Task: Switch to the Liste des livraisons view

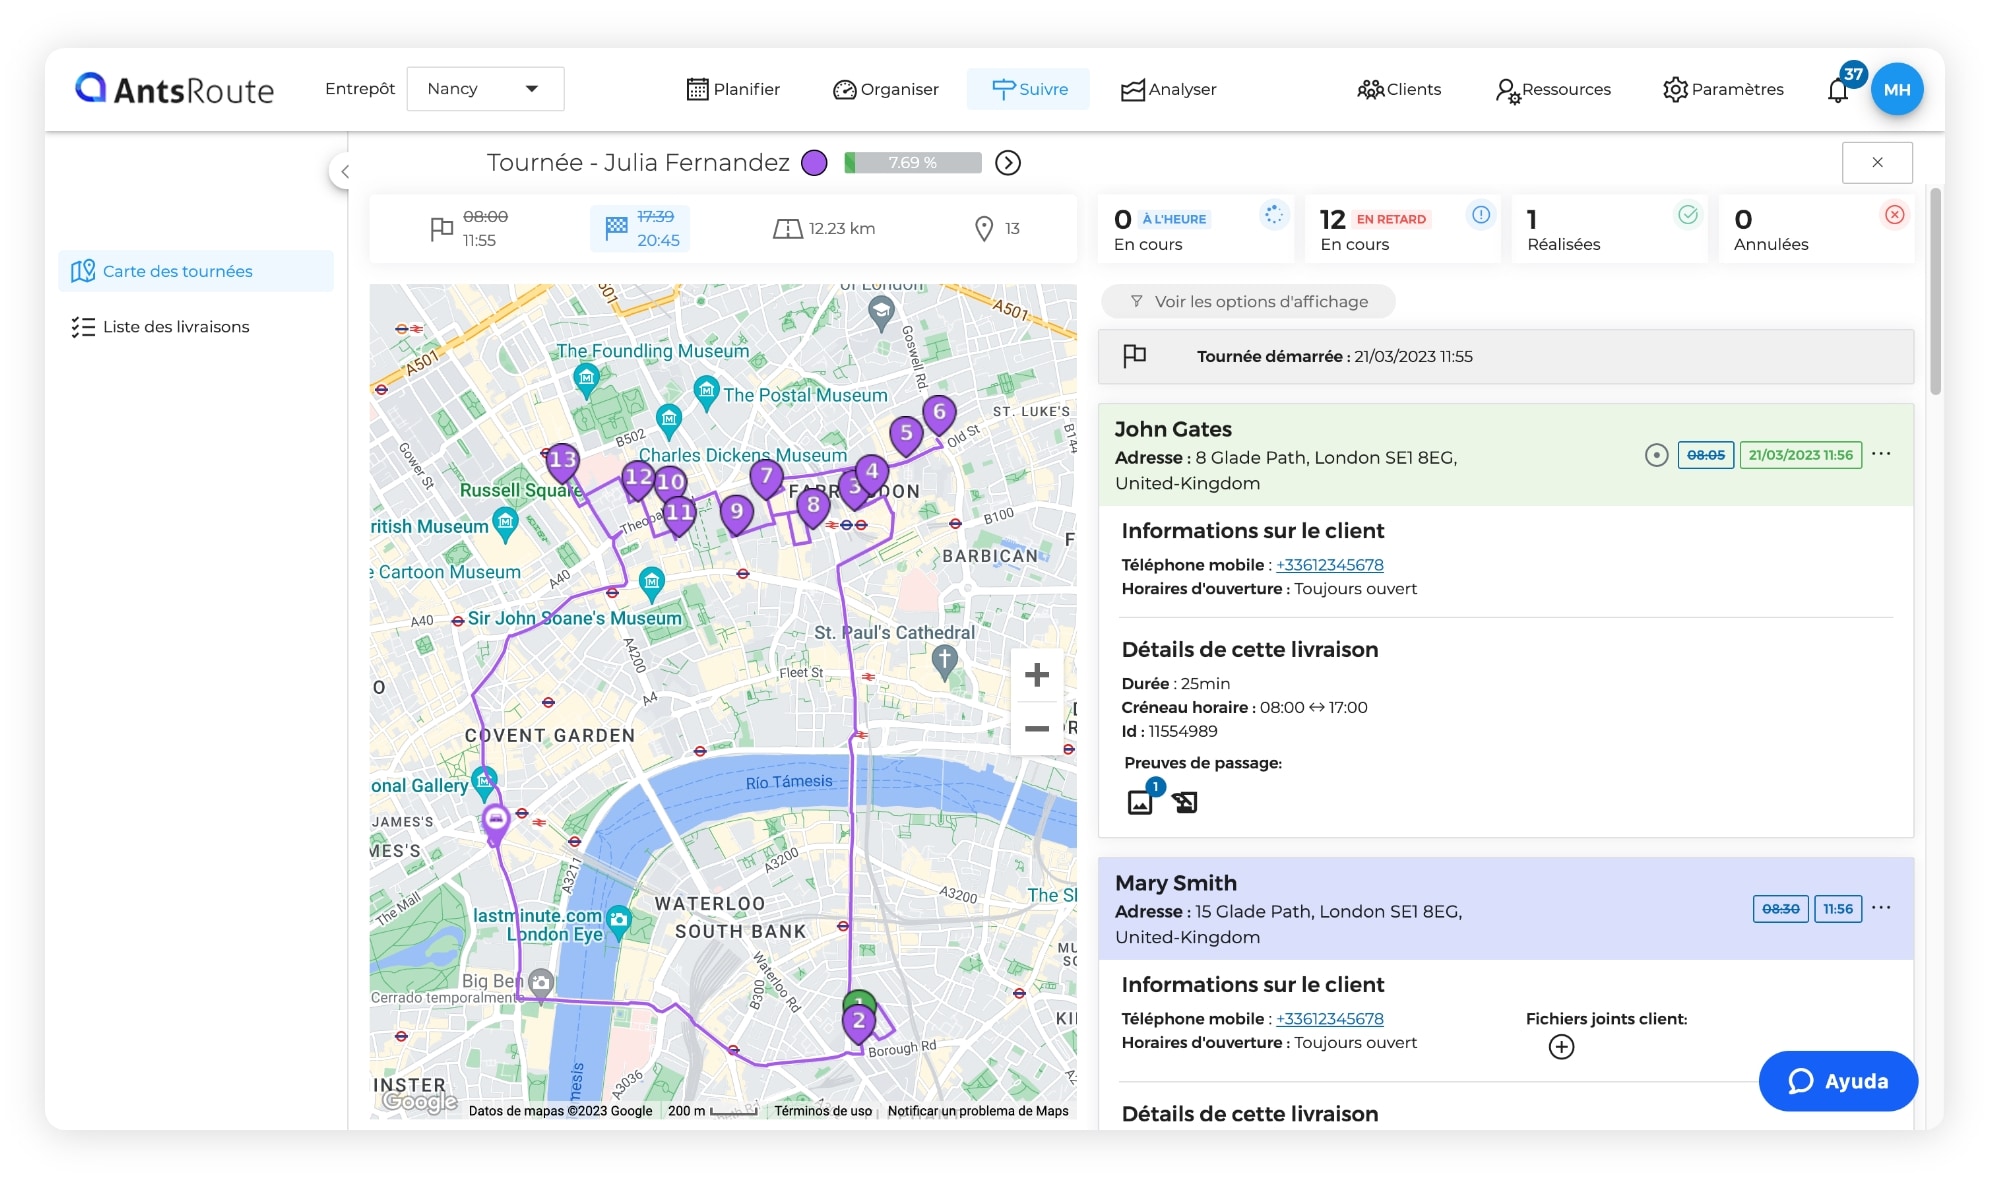Action: (176, 326)
